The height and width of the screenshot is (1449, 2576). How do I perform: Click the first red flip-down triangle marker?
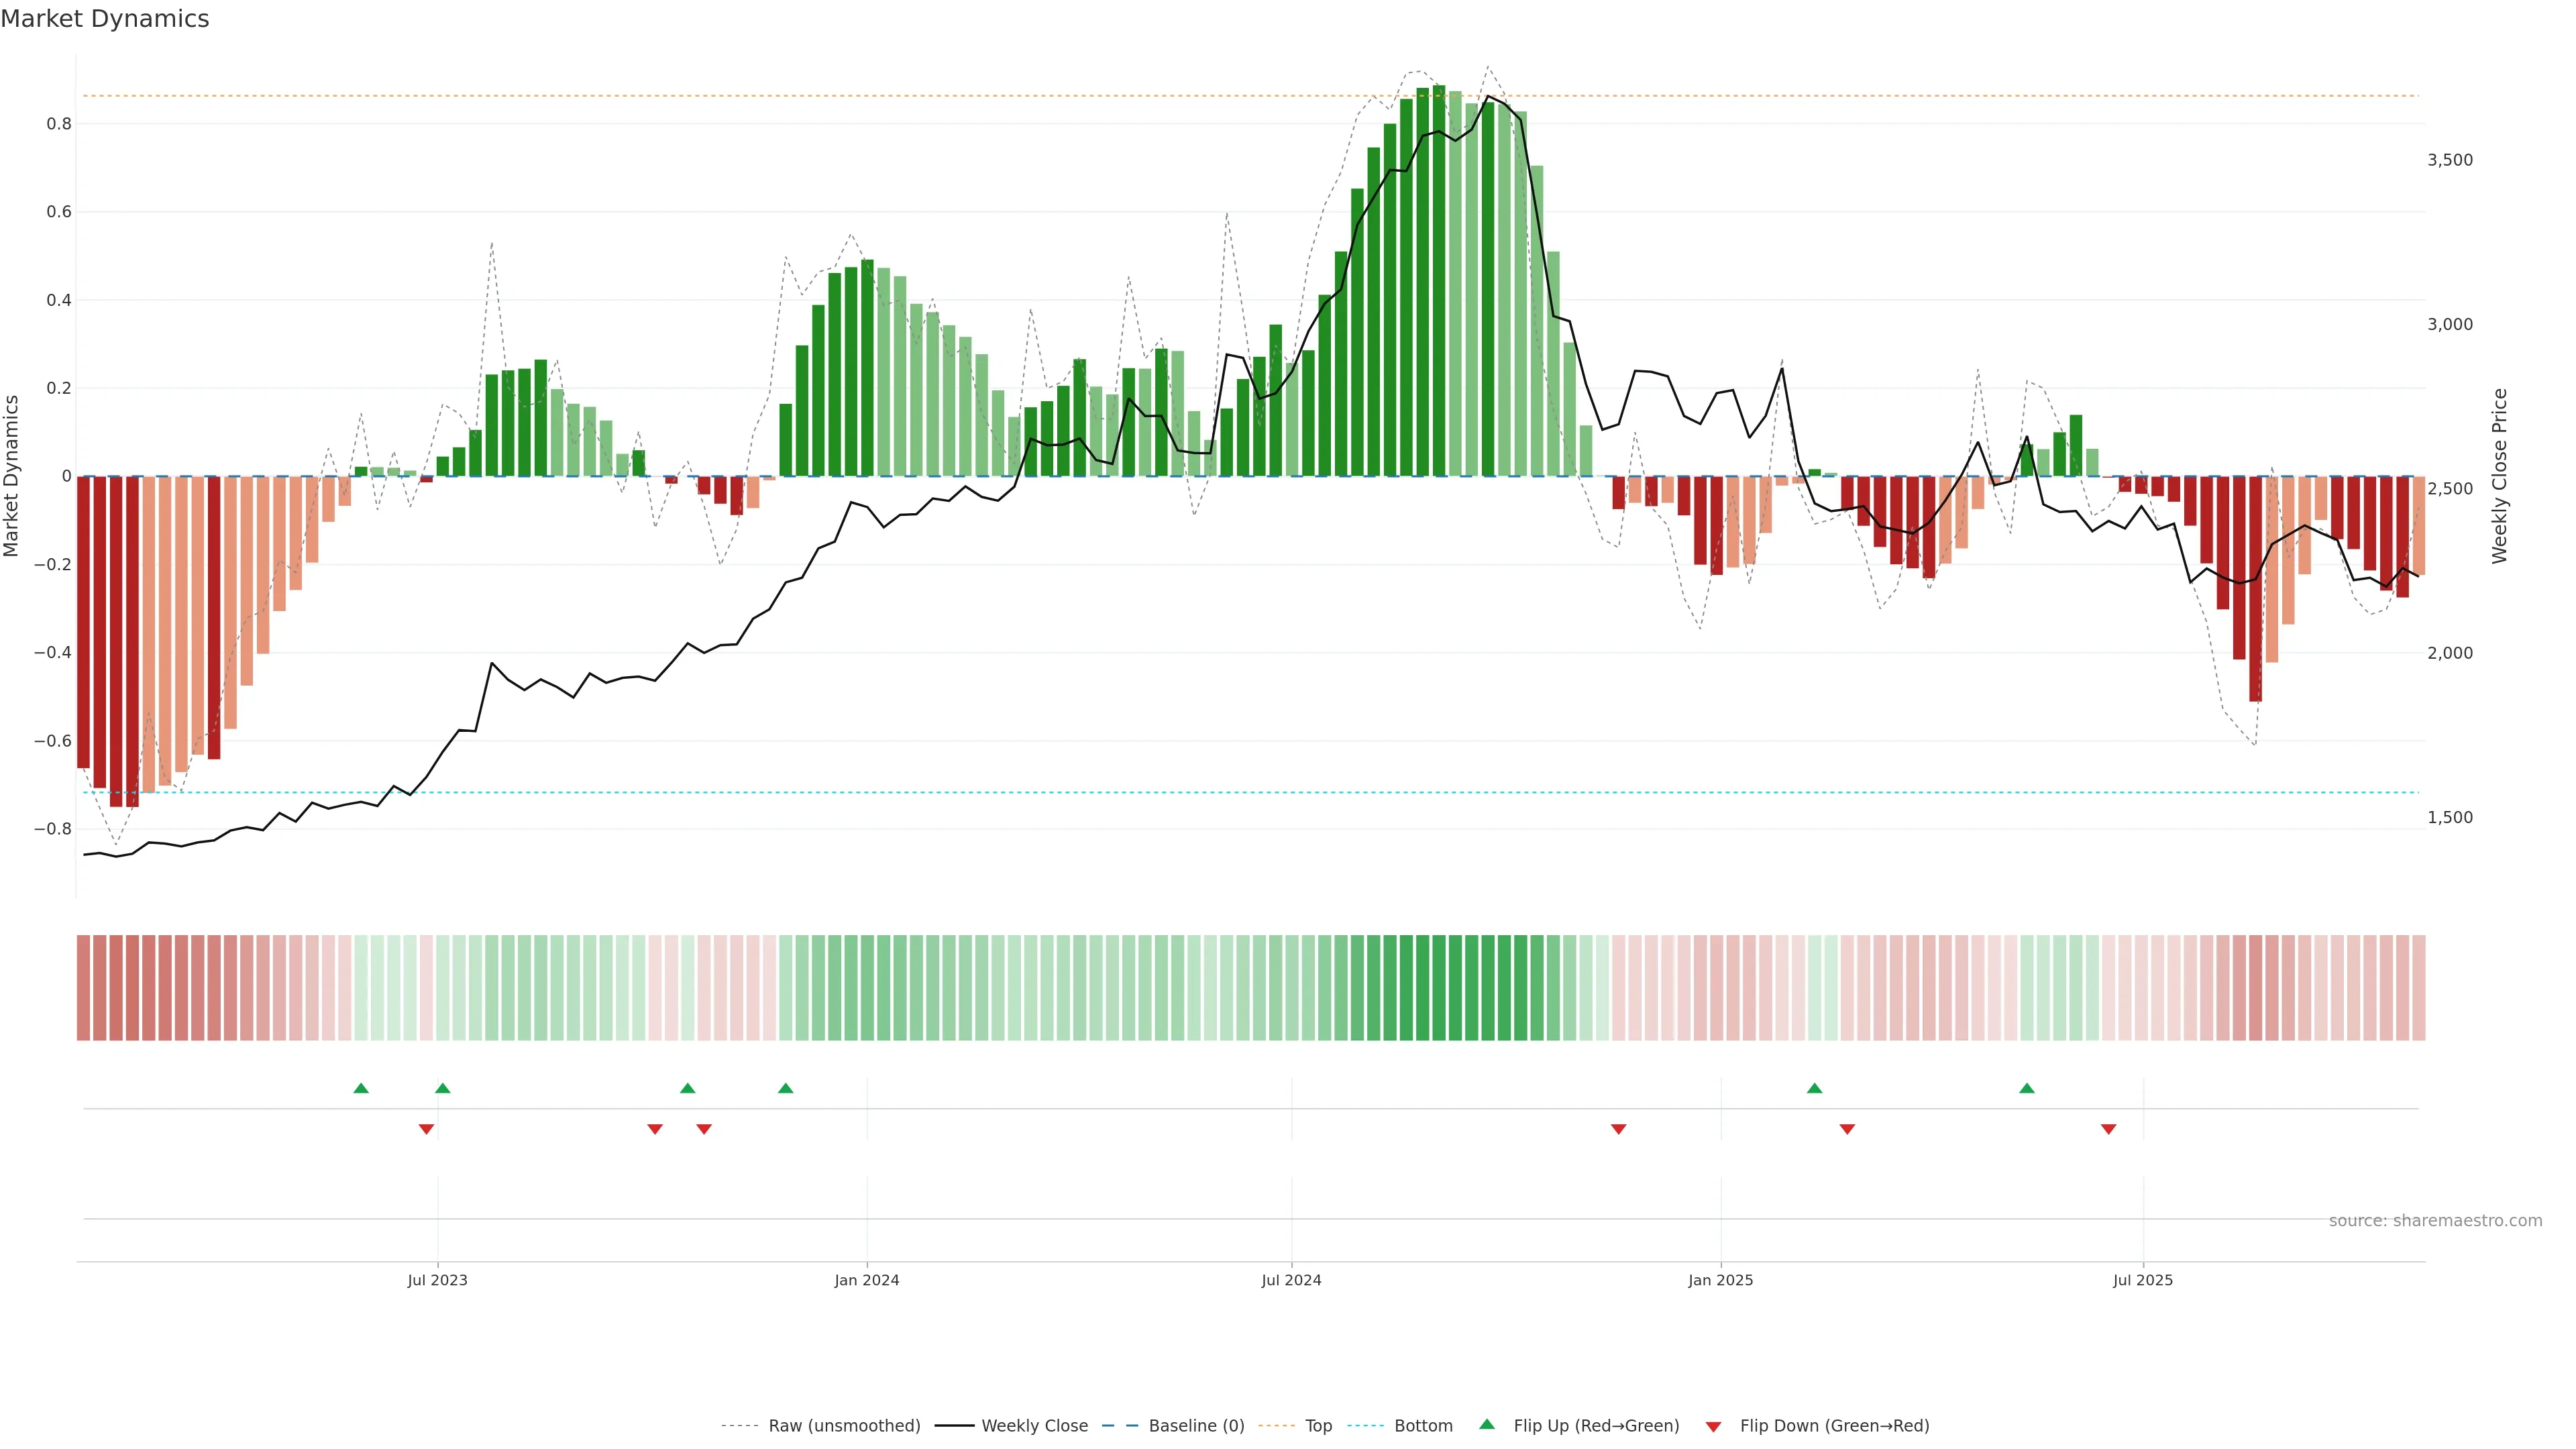[426, 1129]
